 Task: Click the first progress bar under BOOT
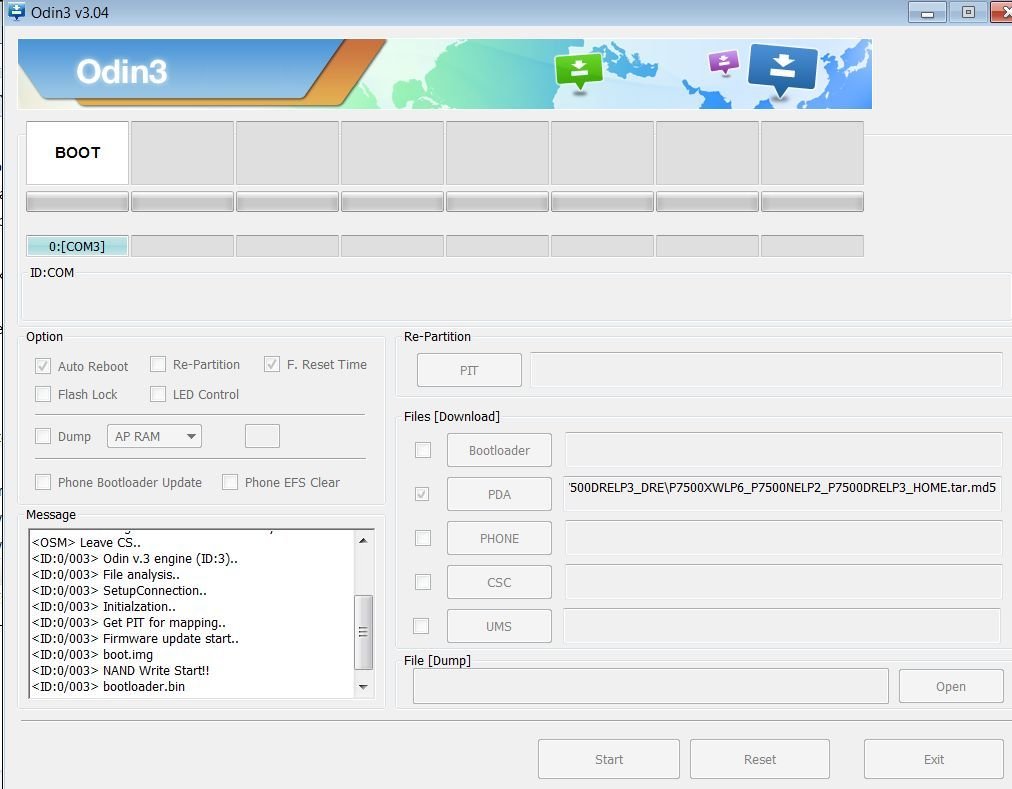click(77, 201)
